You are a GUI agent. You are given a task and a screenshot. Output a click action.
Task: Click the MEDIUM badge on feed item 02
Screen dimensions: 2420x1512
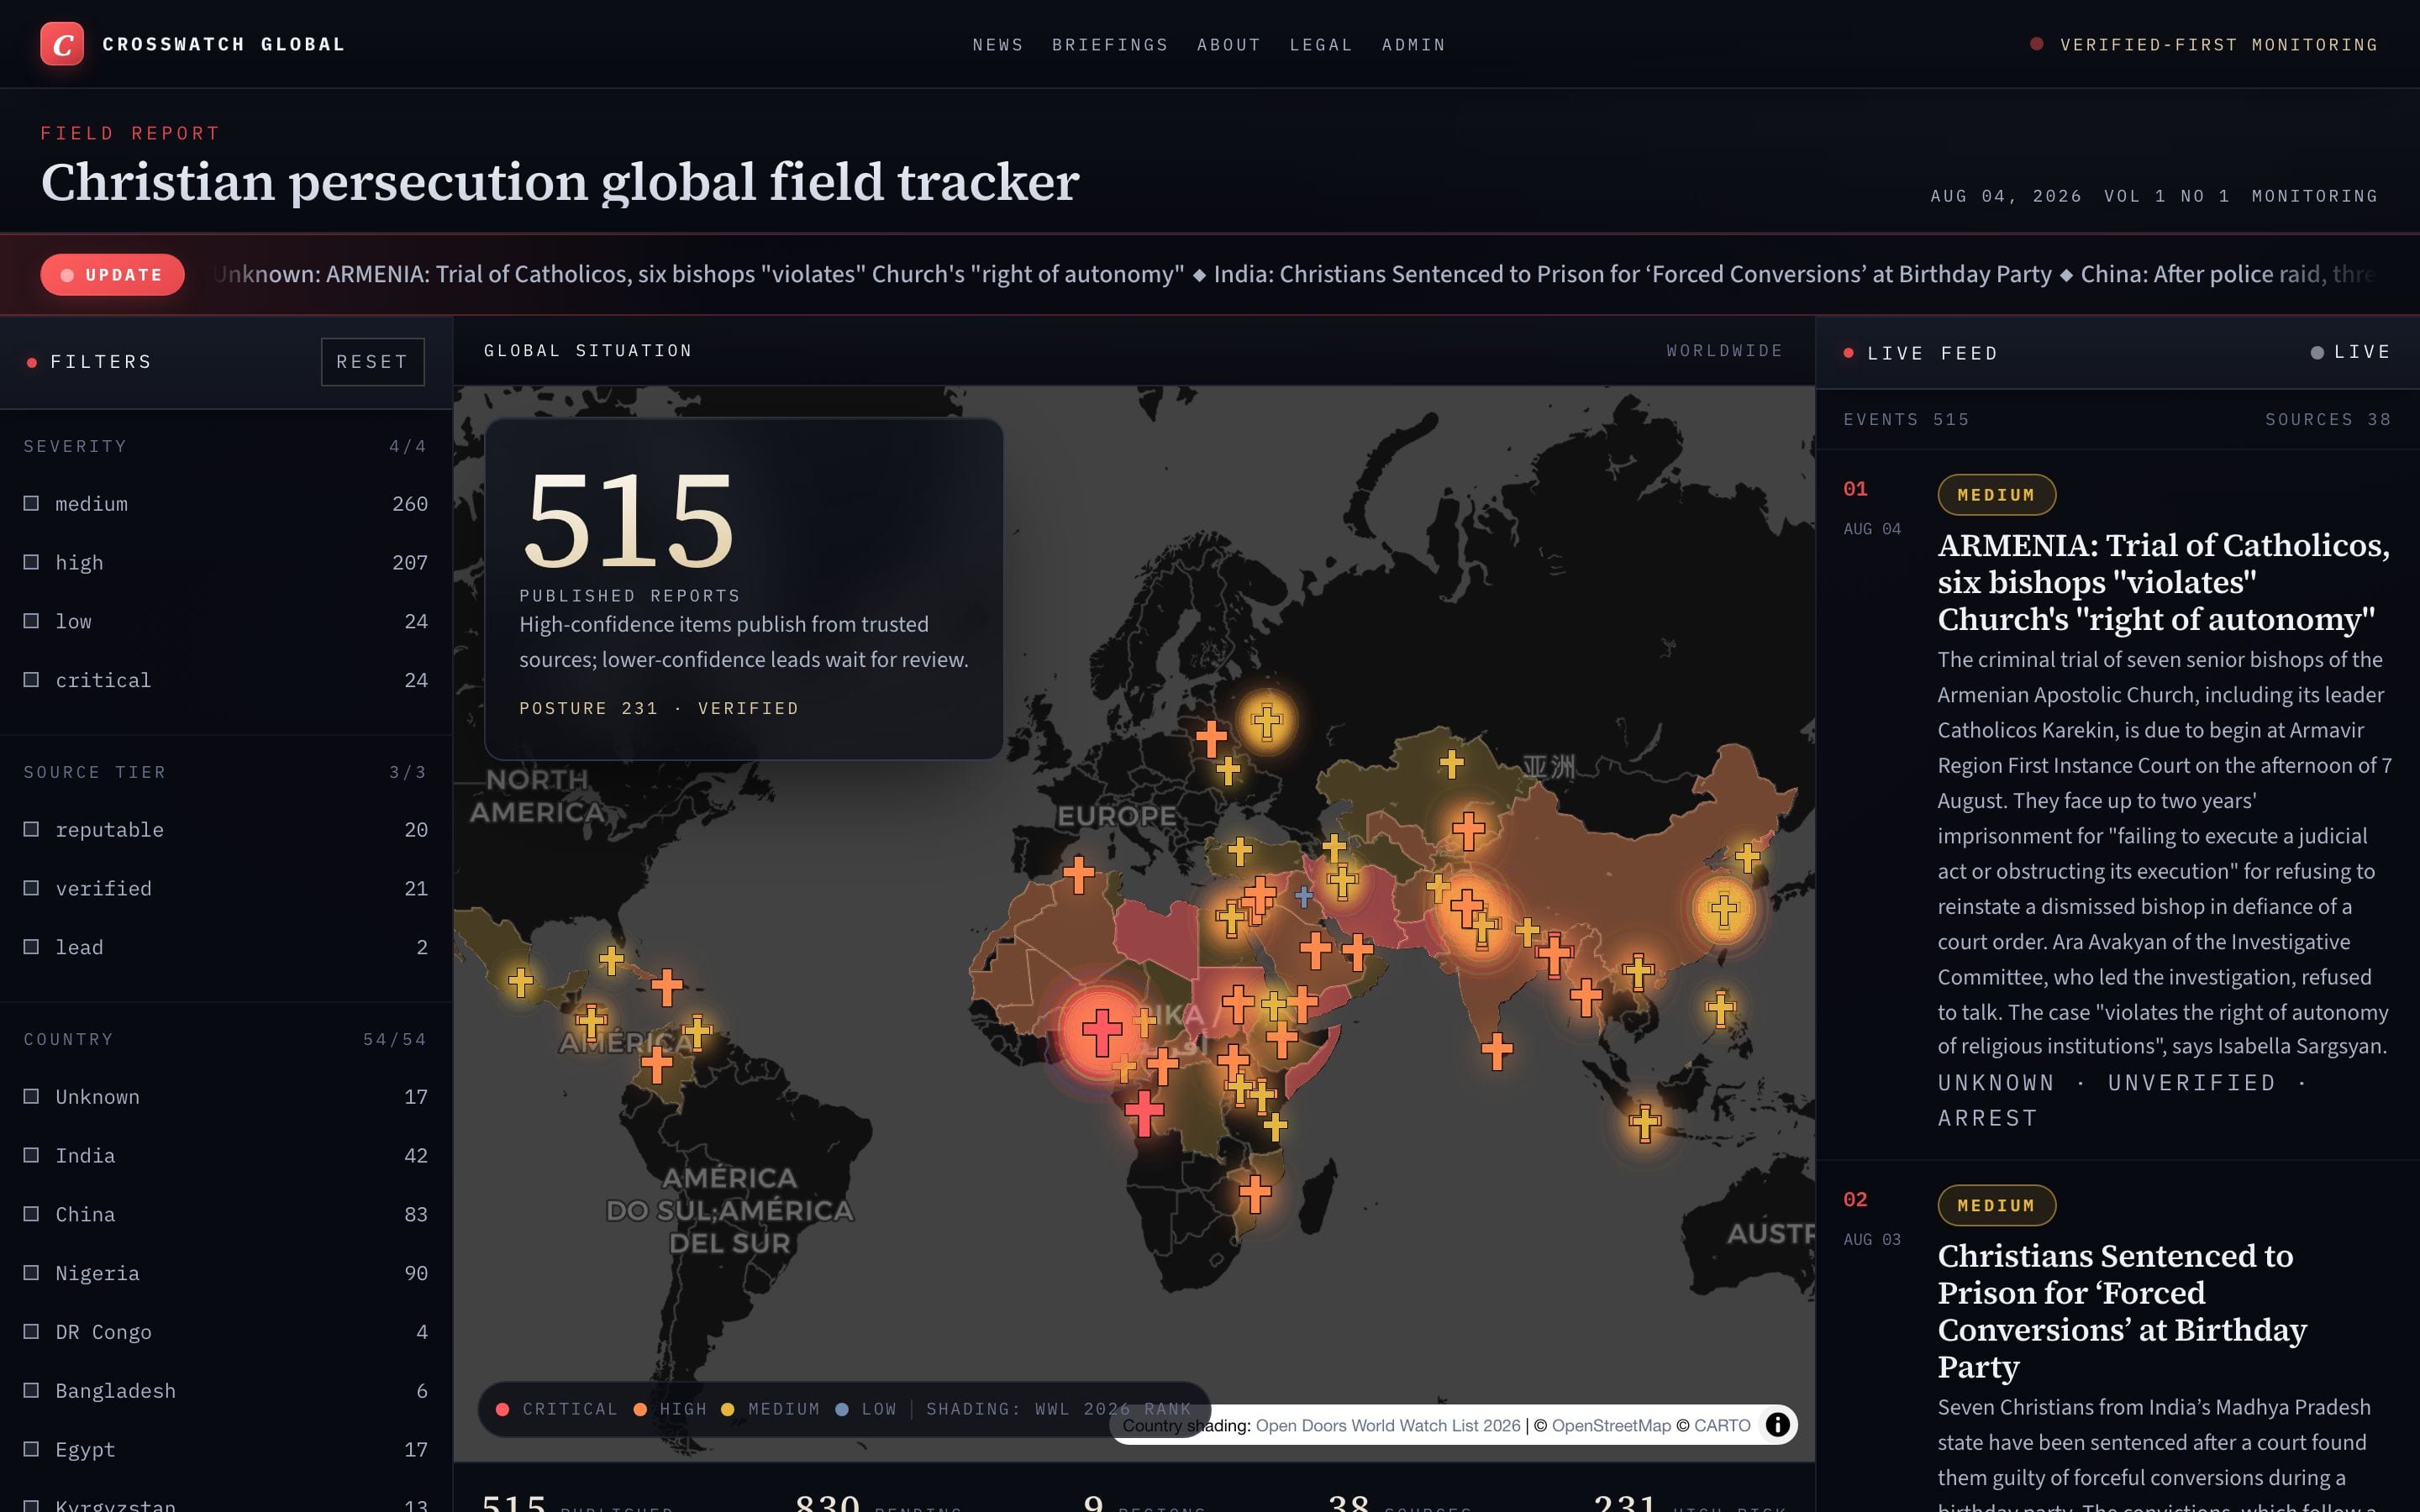pyautogui.click(x=1996, y=1205)
